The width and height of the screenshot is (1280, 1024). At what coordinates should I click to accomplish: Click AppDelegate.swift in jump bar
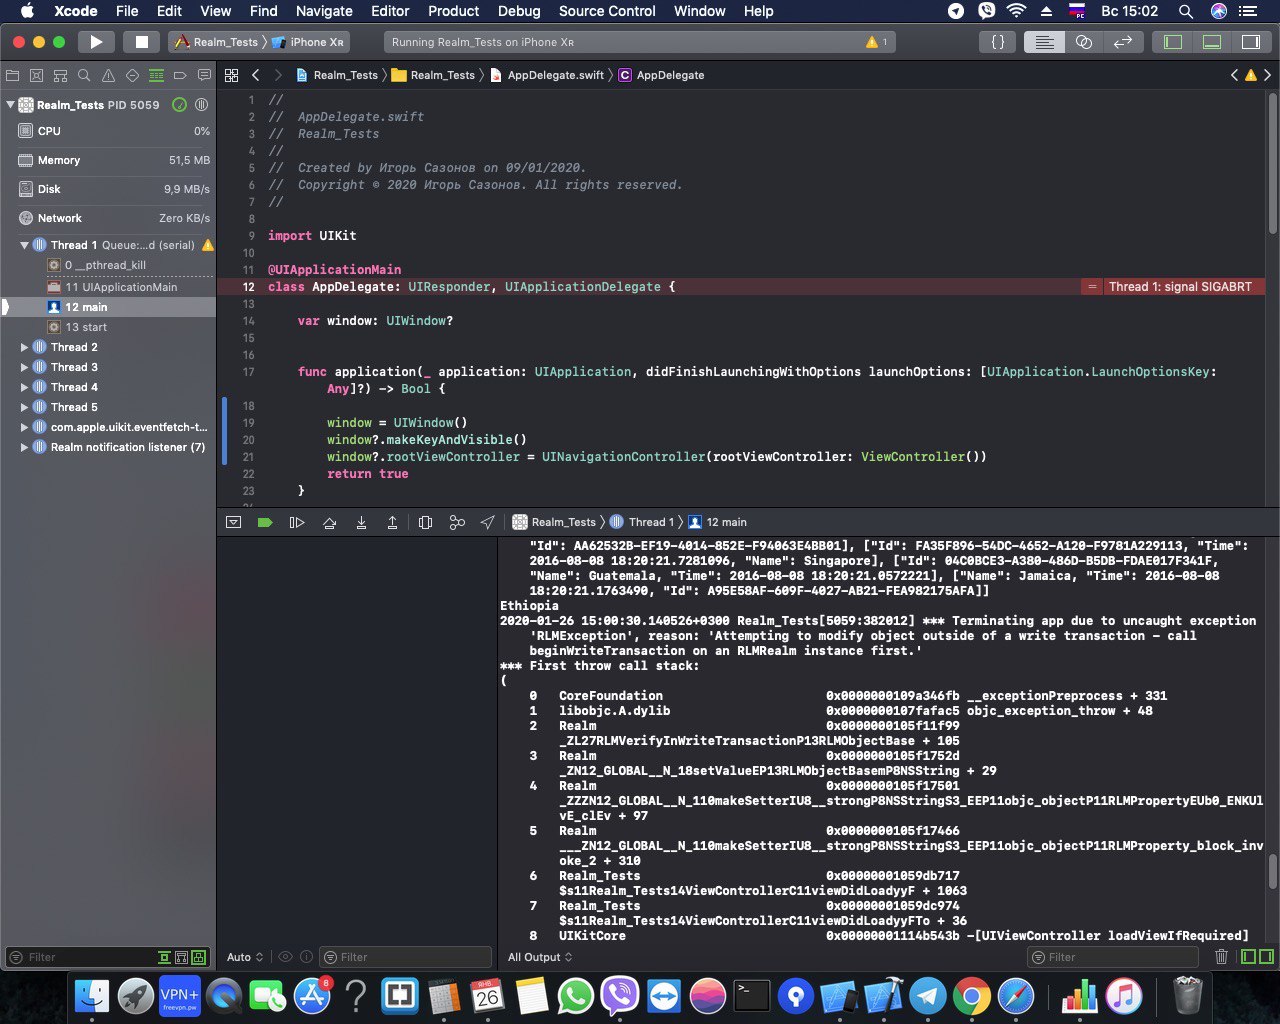point(547,75)
